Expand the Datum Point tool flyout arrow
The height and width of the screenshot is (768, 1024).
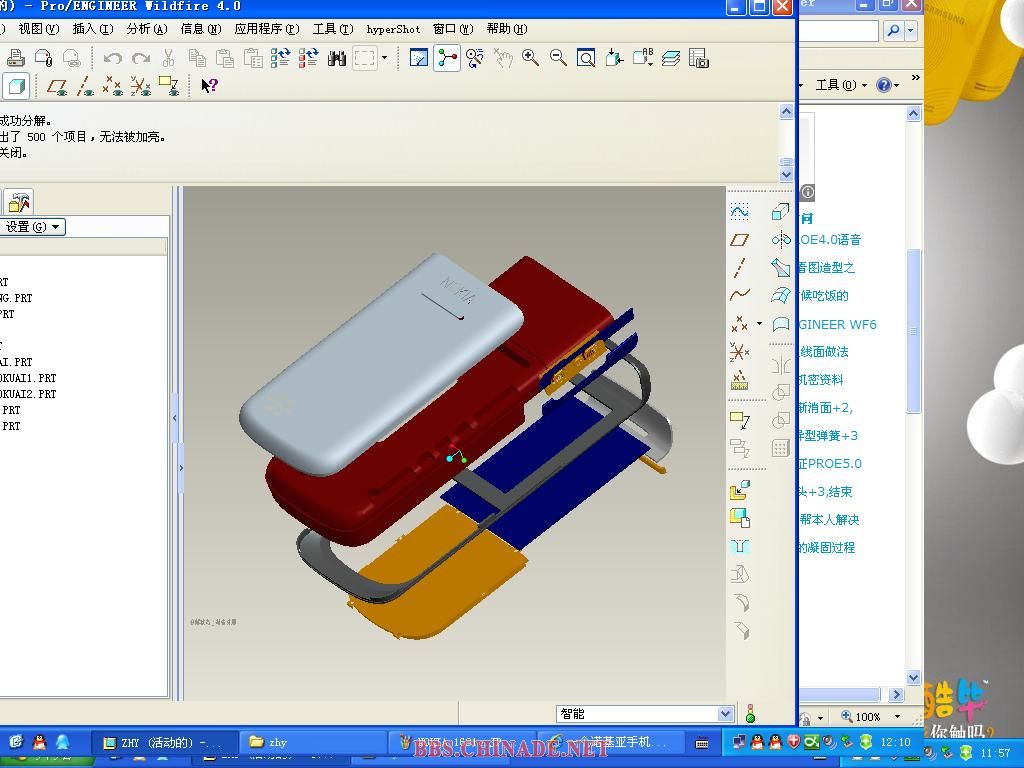pos(759,323)
